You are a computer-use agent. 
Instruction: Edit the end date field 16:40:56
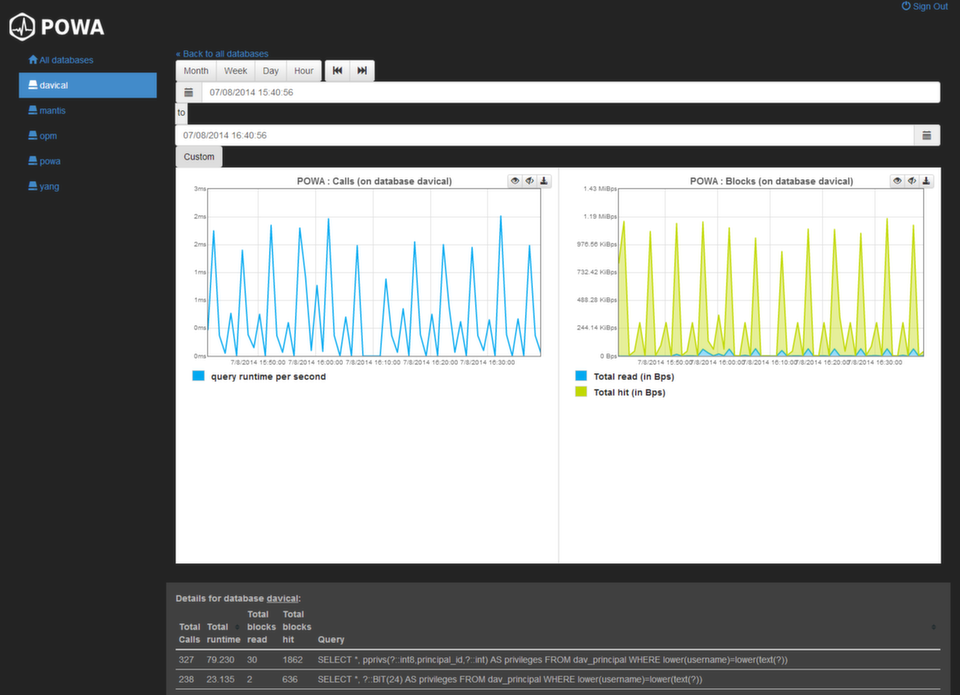click(545, 135)
